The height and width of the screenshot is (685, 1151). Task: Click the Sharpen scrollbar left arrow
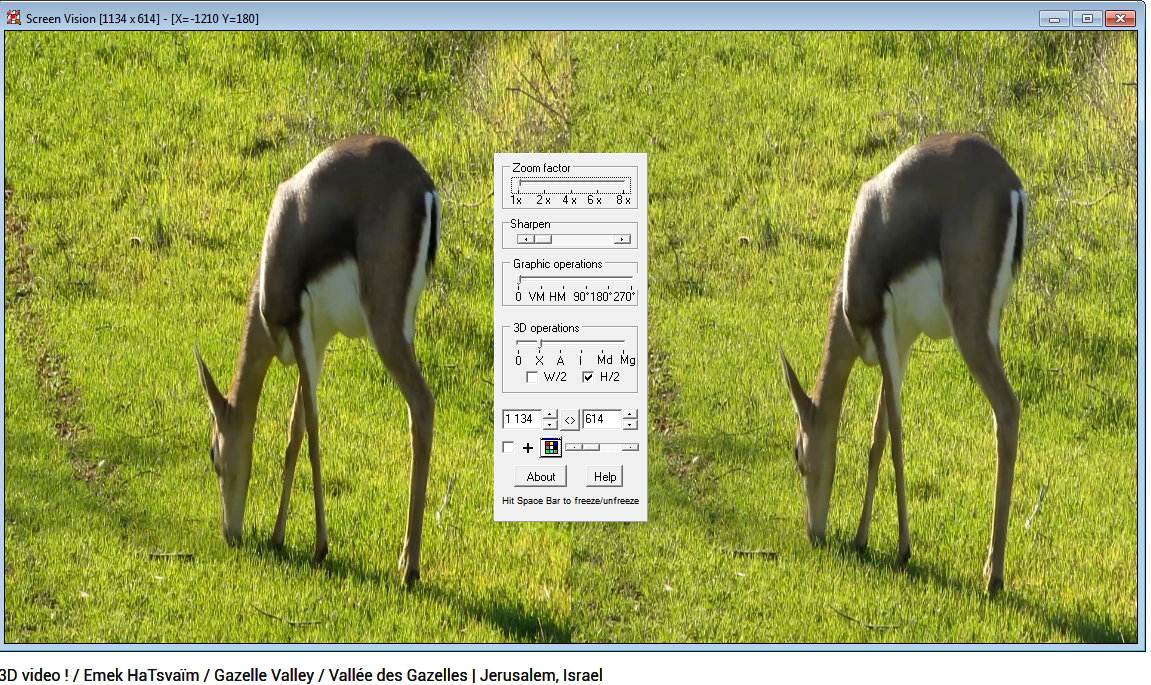click(x=525, y=239)
